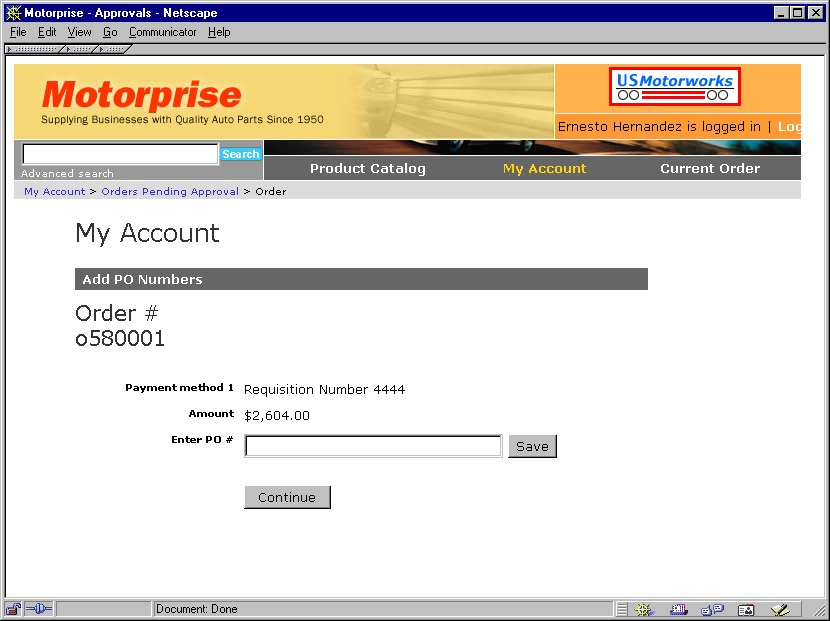This screenshot has width=830, height=621.
Task: Click the Log out link
Action: [x=789, y=127]
